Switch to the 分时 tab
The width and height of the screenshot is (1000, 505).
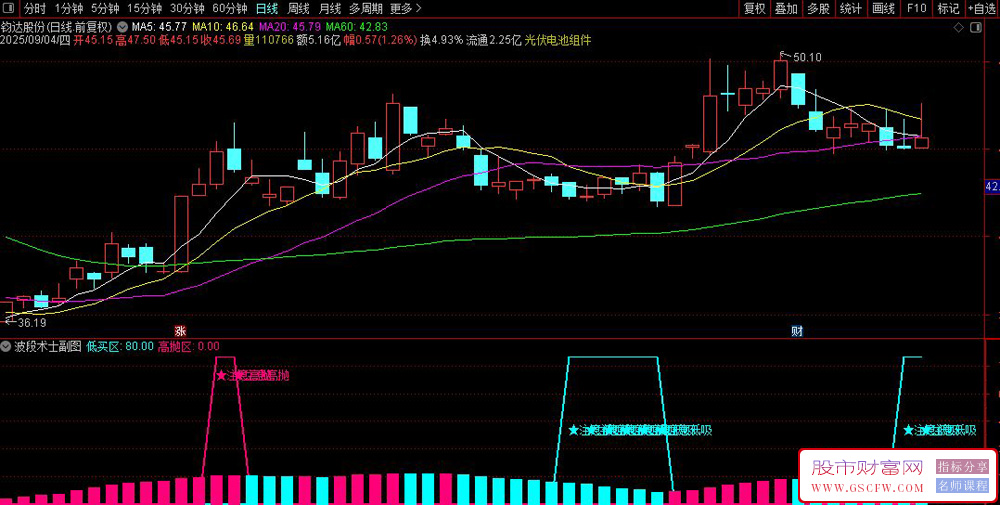point(35,8)
